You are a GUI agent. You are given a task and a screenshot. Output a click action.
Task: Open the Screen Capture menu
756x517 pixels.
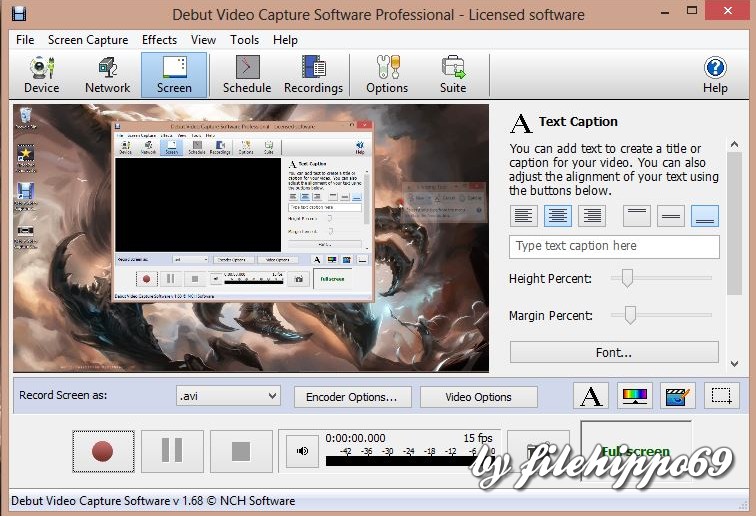pyautogui.click(x=88, y=40)
